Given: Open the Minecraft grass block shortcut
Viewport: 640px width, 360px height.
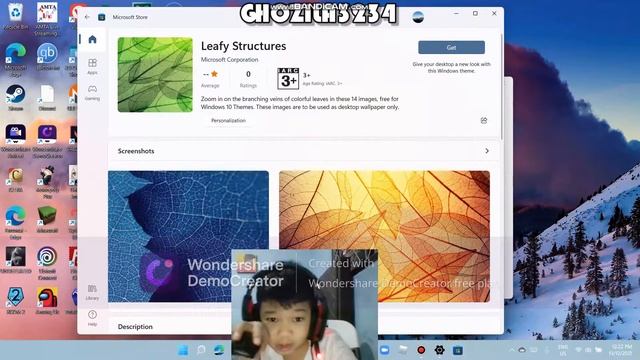Looking at the screenshot, I should click(x=47, y=220).
